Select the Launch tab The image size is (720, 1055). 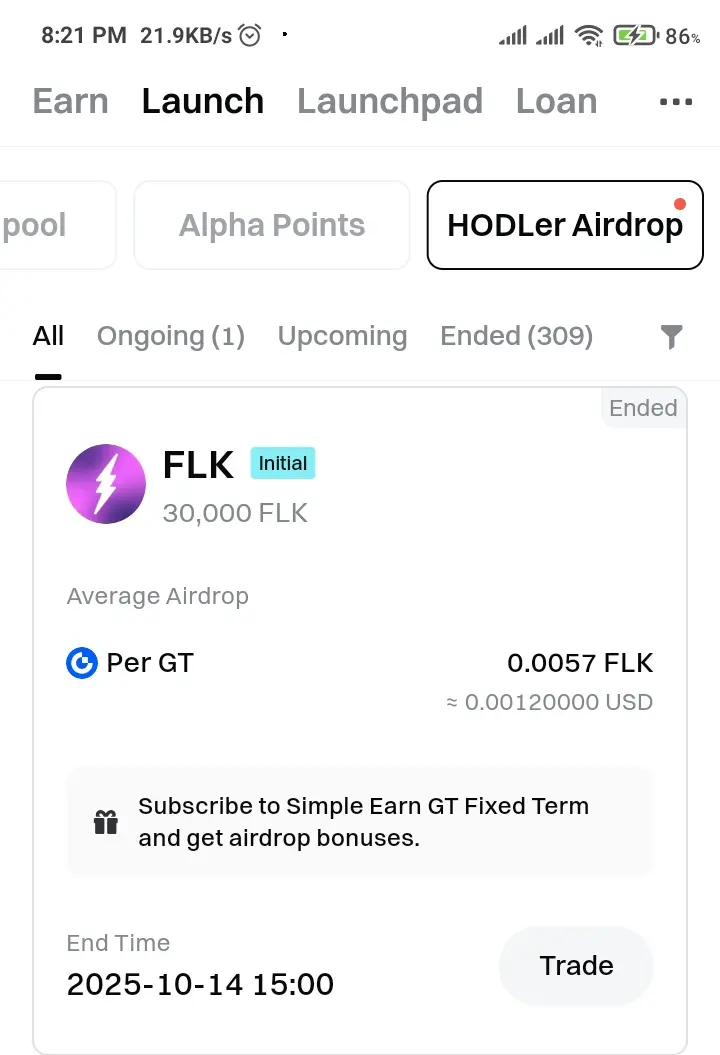pyautogui.click(x=203, y=102)
